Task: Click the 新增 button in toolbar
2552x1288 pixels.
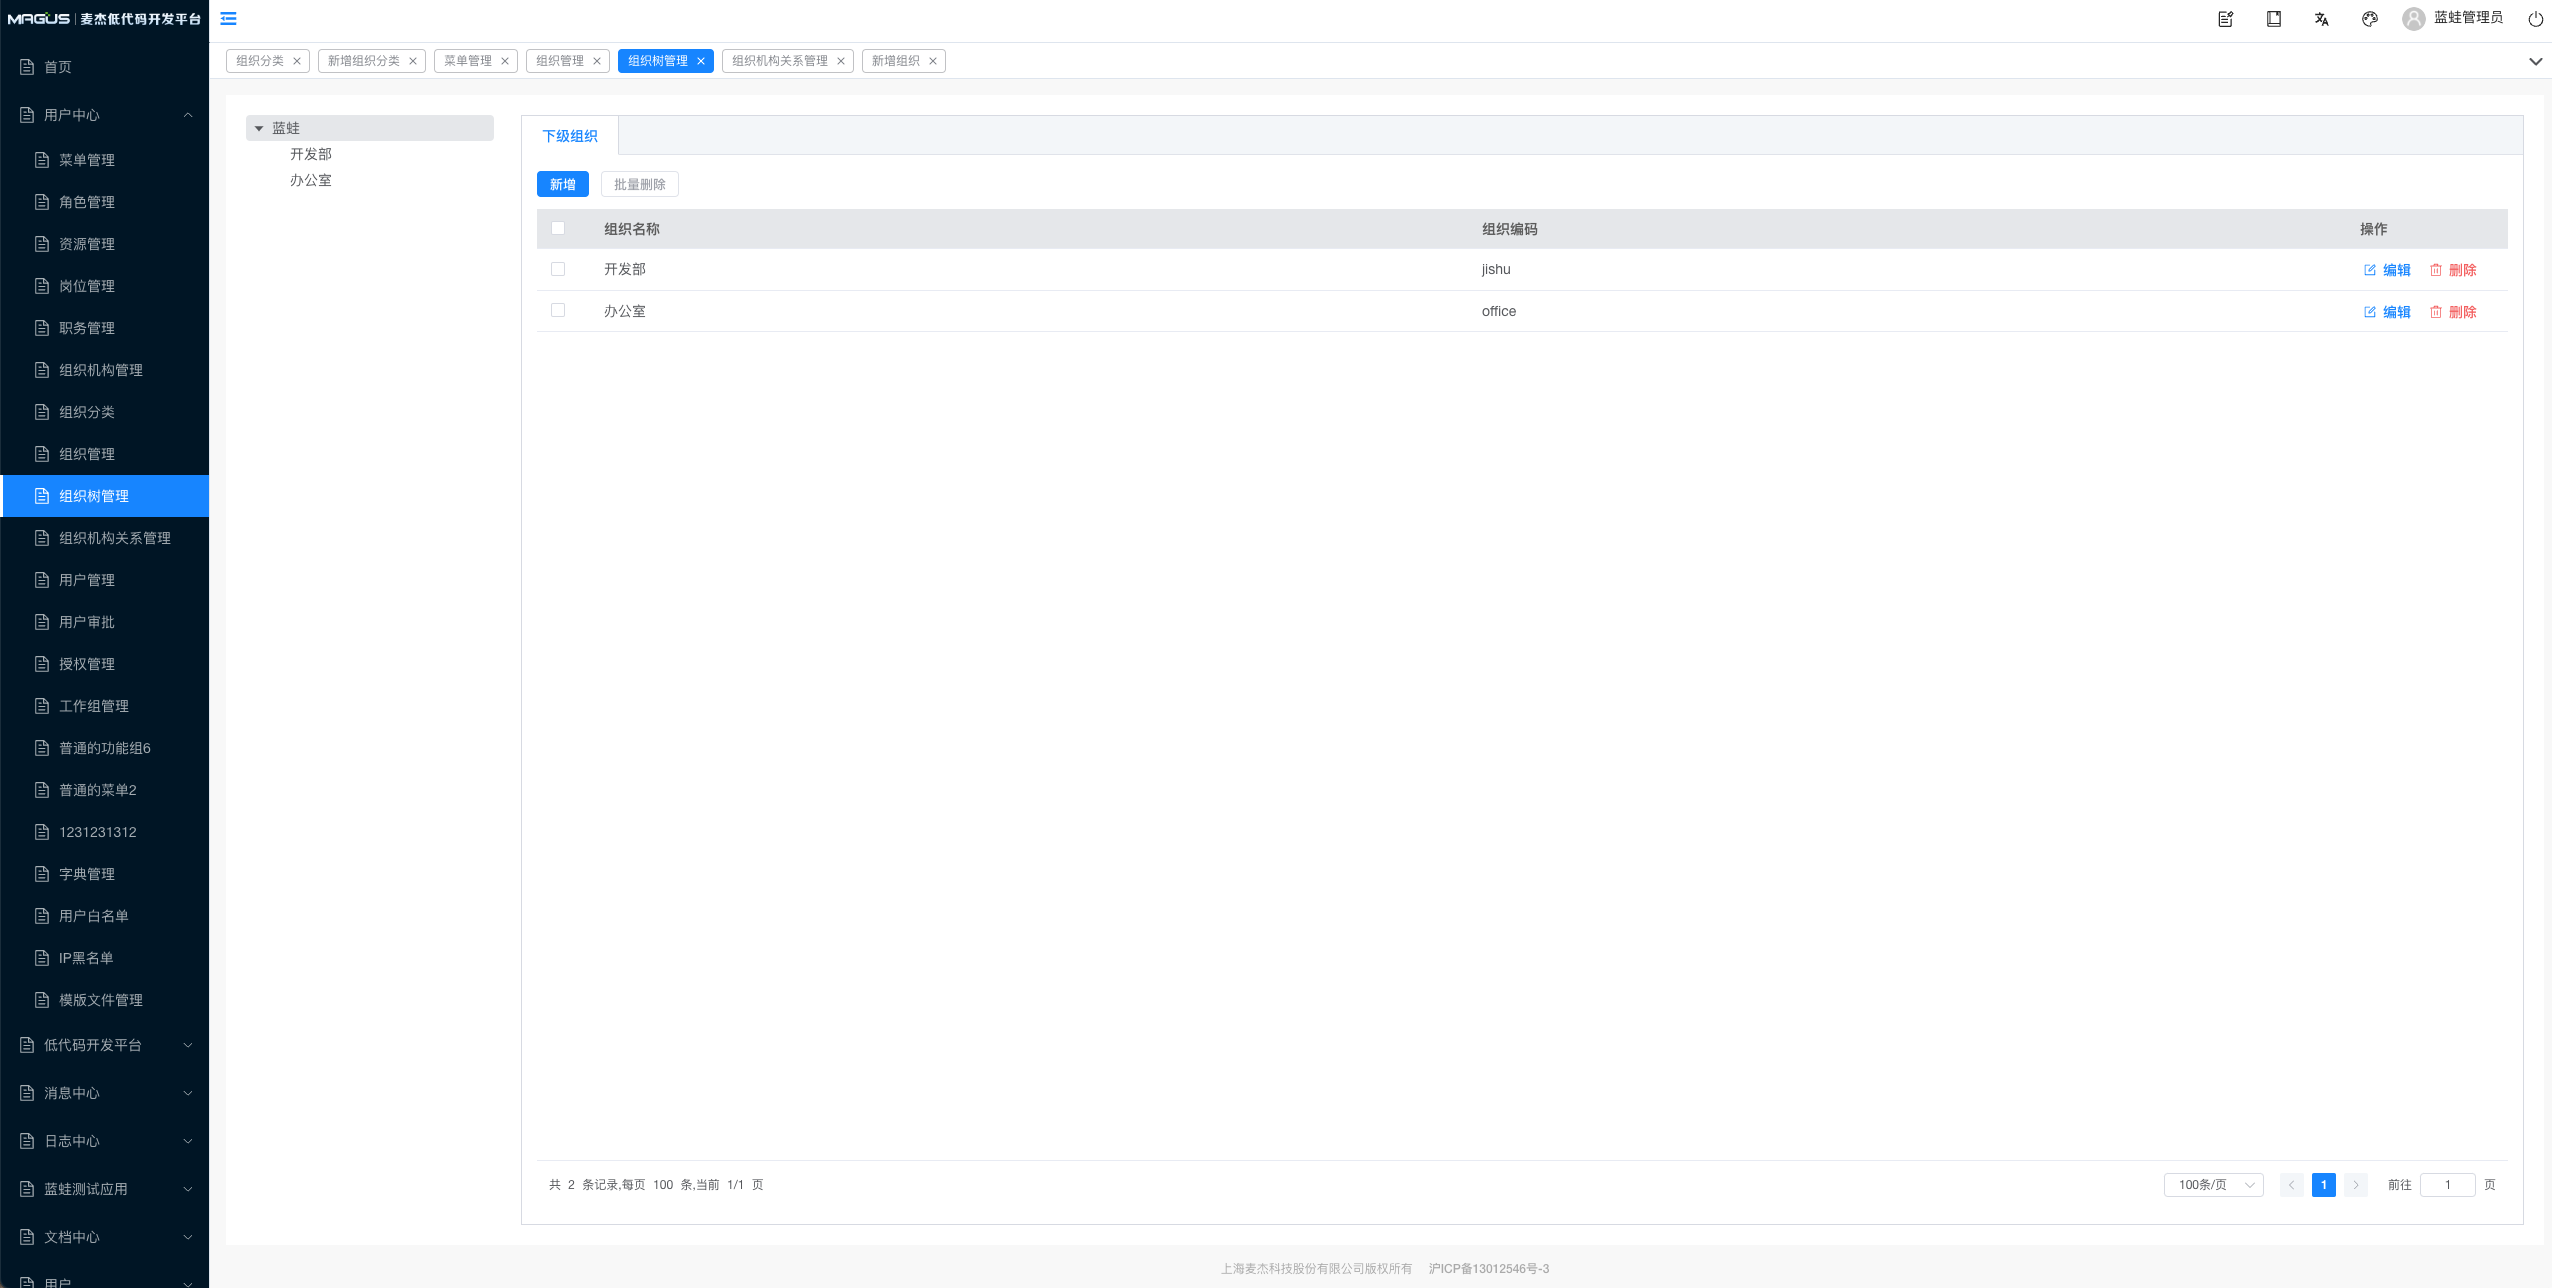Action: [563, 182]
